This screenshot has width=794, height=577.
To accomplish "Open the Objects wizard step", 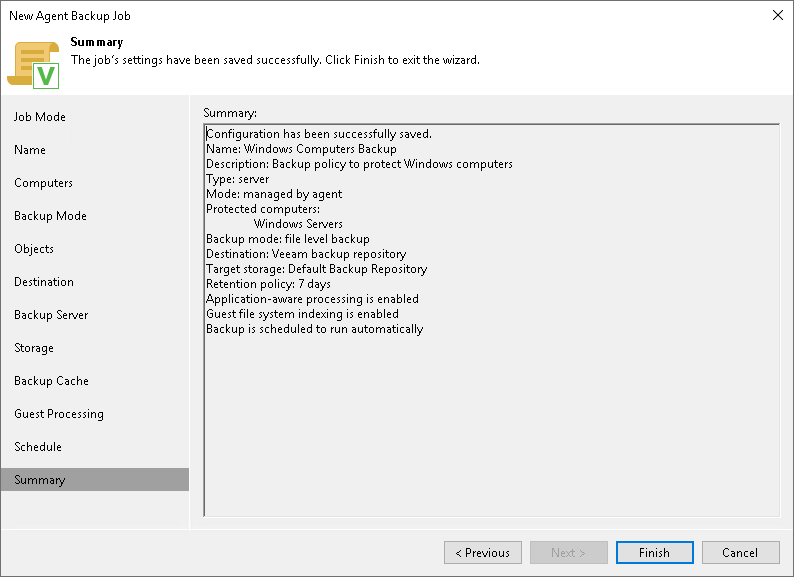I will [33, 249].
